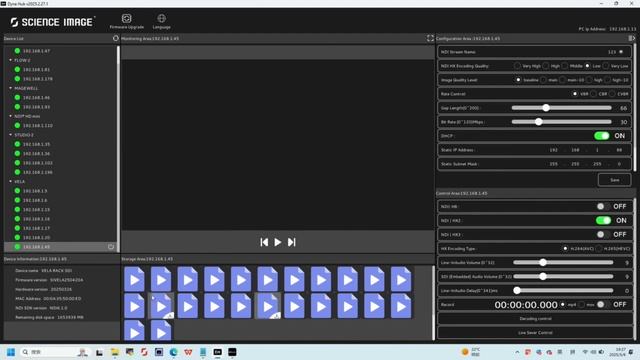The width and height of the screenshot is (640, 360).
Task: Click green status icon of 192.168.1.110
Action: coord(17,125)
